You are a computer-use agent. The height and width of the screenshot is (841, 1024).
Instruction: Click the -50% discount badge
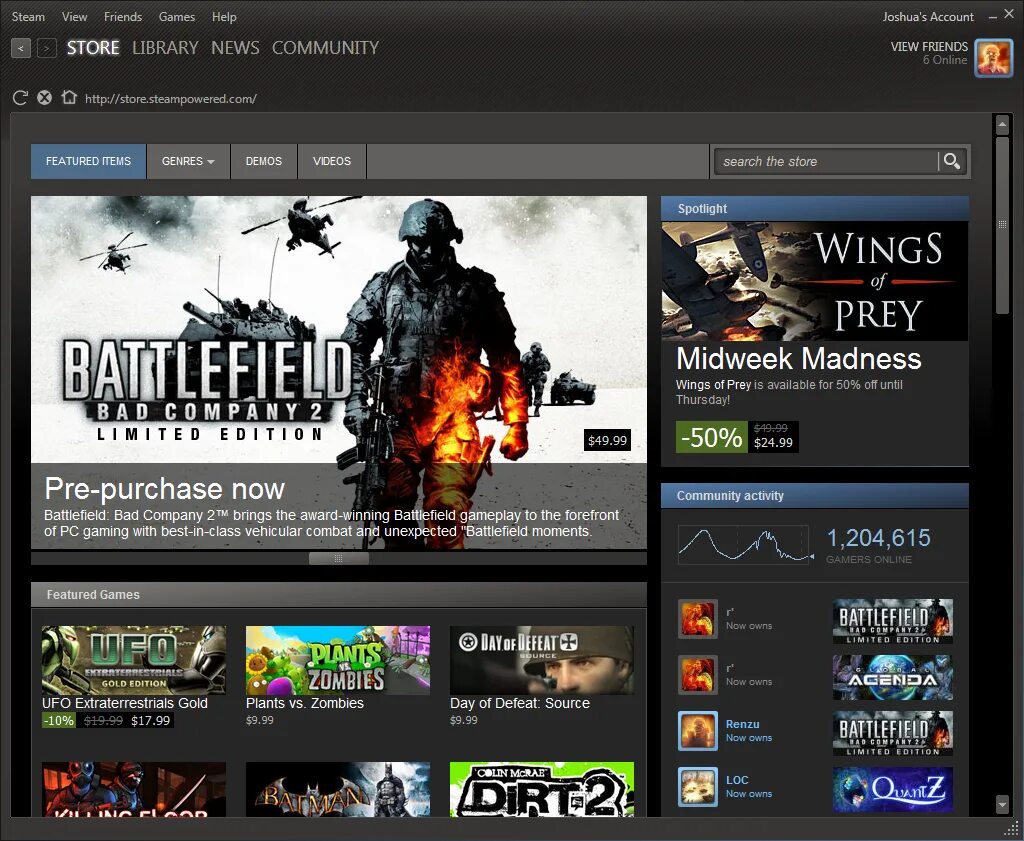pos(712,437)
